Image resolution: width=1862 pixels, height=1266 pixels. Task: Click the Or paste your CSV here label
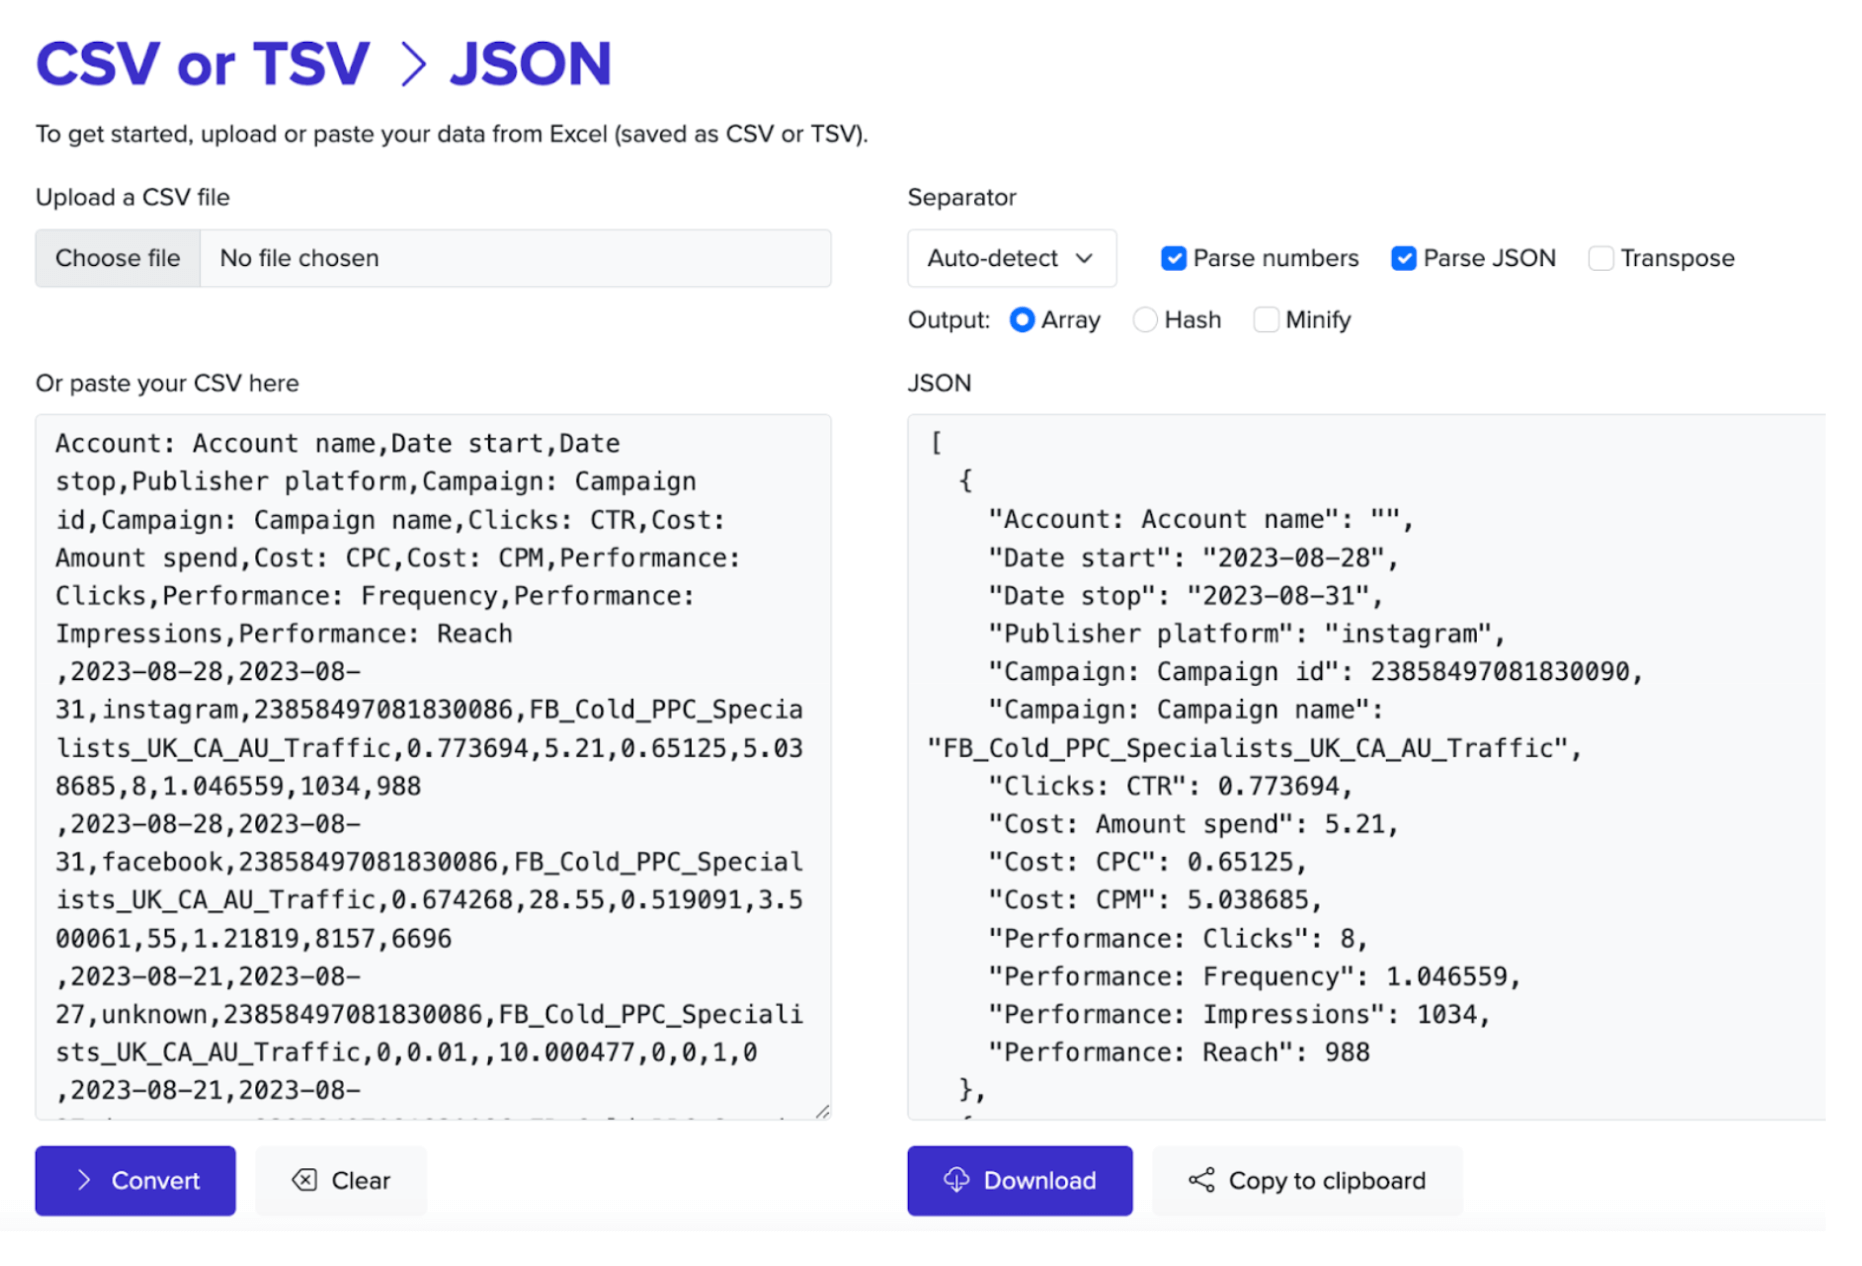click(167, 383)
